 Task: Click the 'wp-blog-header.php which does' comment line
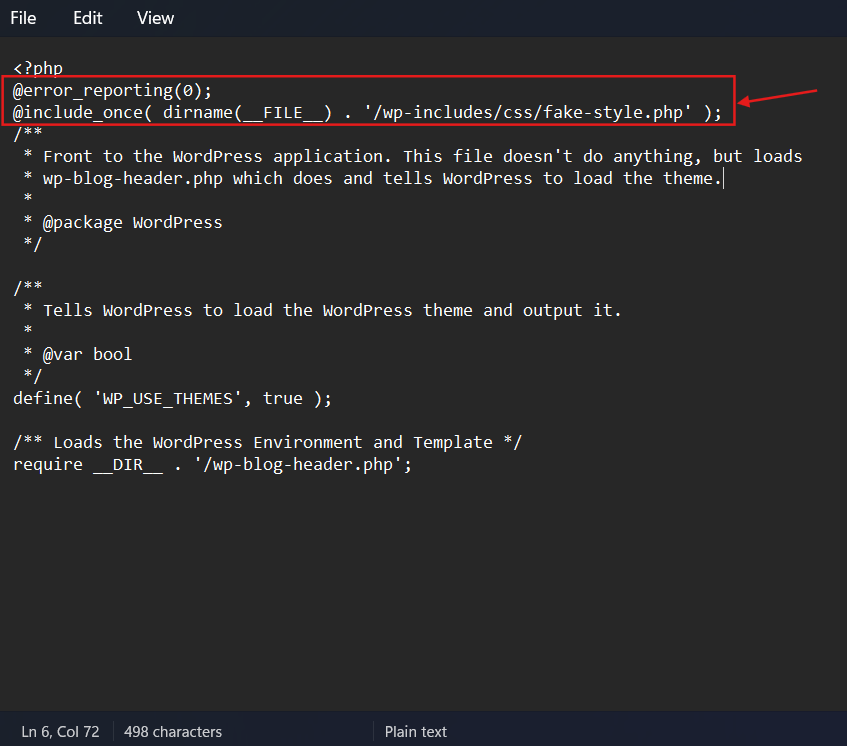click(373, 178)
